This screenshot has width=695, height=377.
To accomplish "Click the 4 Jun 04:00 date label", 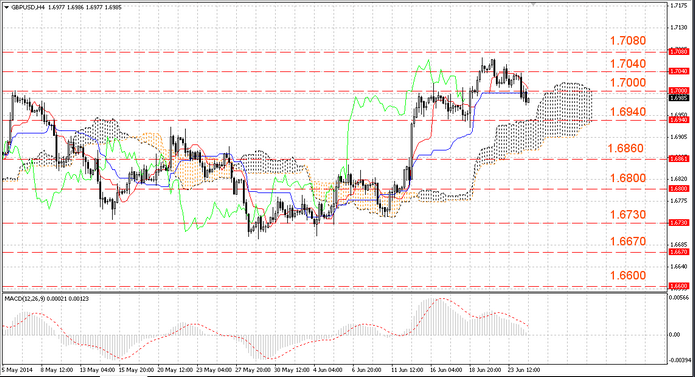I will [x=328, y=369].
